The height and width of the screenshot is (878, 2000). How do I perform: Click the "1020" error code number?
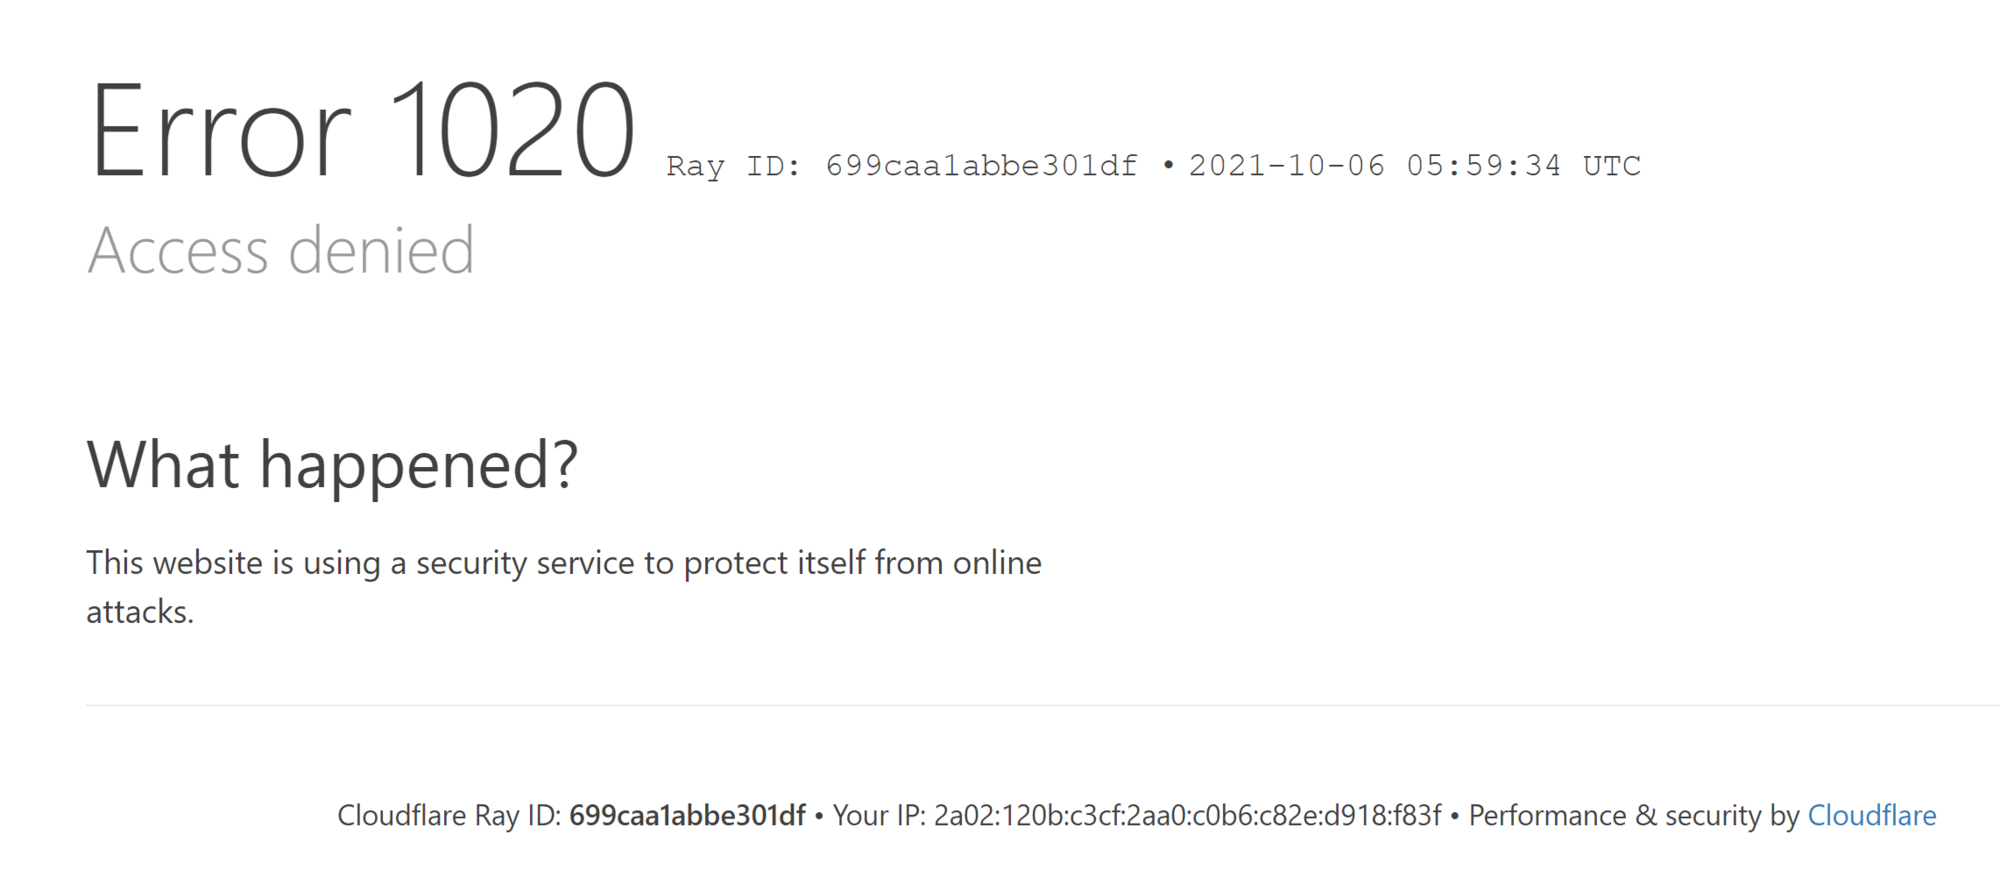click(511, 132)
